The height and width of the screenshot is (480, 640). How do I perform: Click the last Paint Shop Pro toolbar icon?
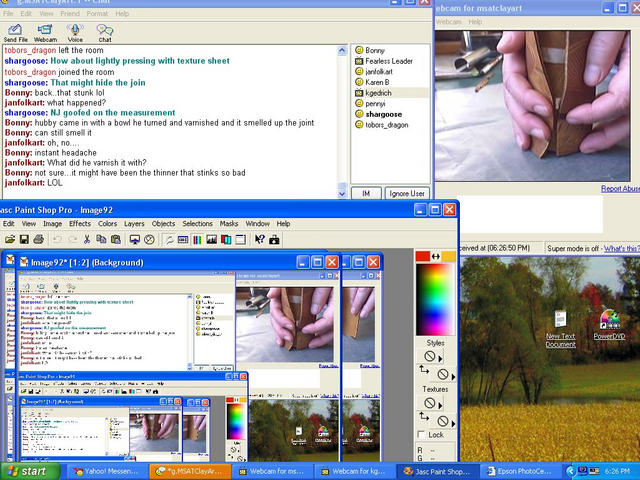click(x=274, y=240)
